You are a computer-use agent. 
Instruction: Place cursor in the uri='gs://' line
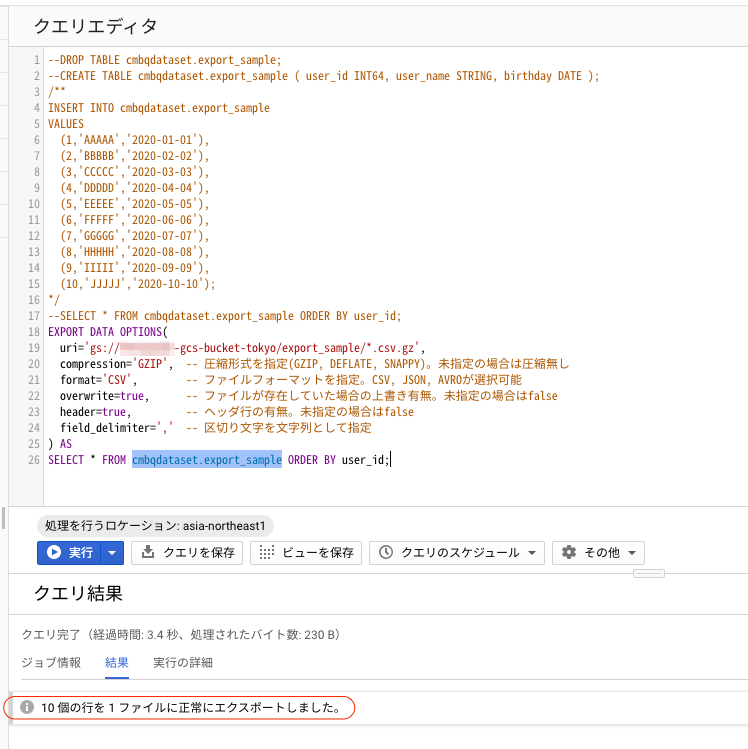coord(240,348)
